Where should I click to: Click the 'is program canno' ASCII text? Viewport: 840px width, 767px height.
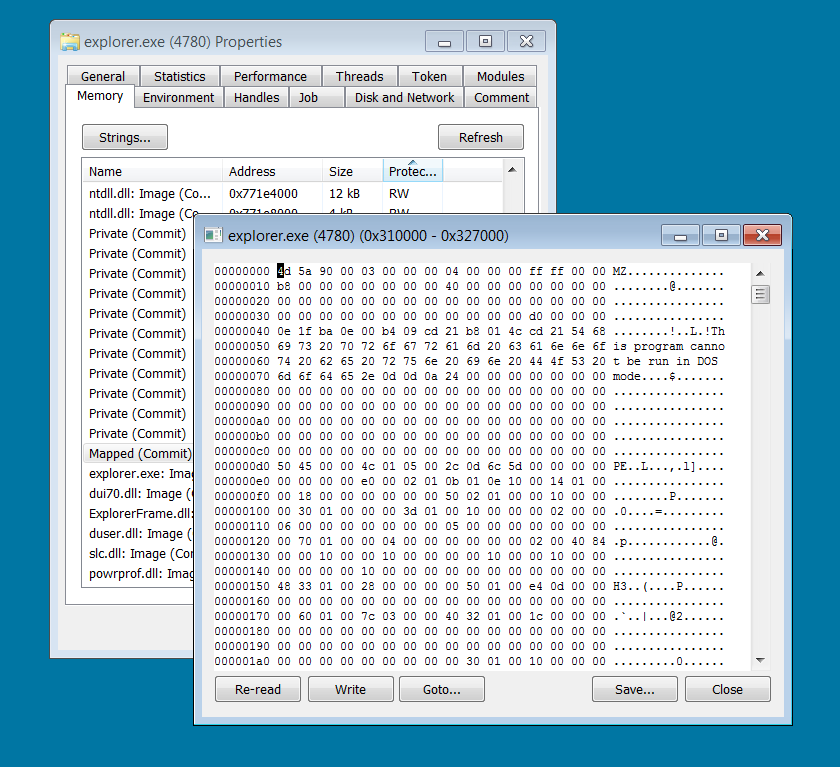pos(669,346)
